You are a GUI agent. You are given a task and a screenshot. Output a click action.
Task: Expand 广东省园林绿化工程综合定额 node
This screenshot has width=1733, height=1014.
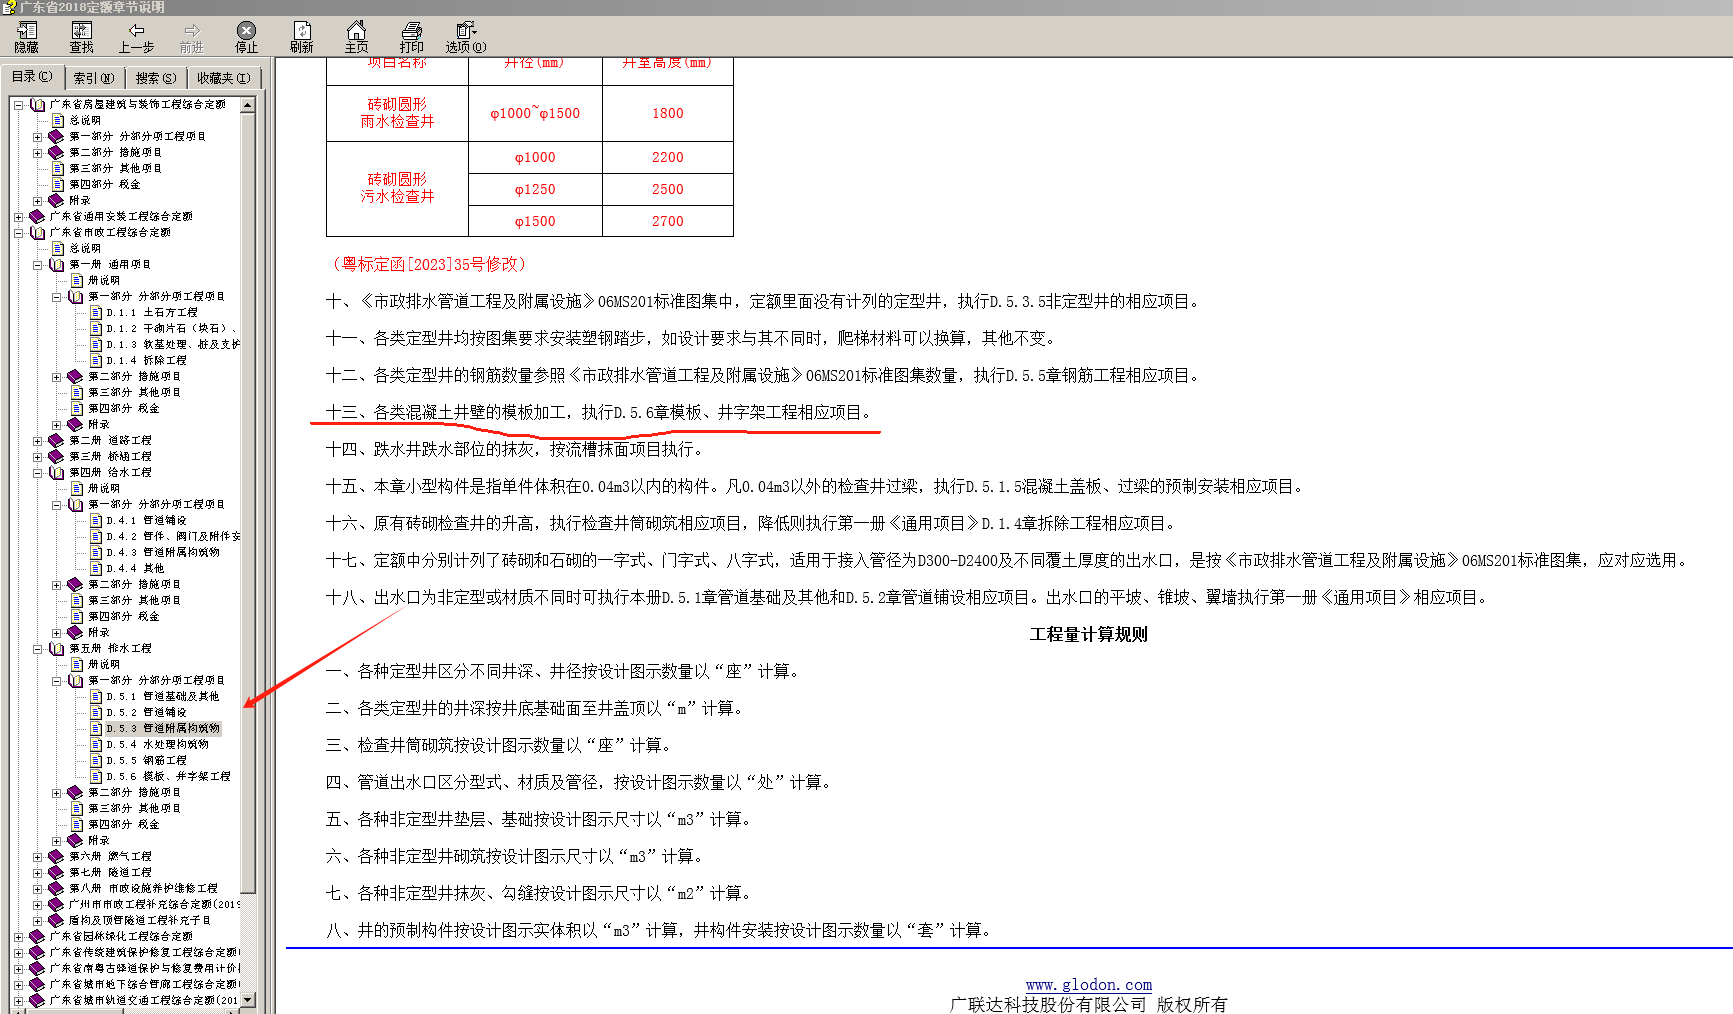(19, 936)
